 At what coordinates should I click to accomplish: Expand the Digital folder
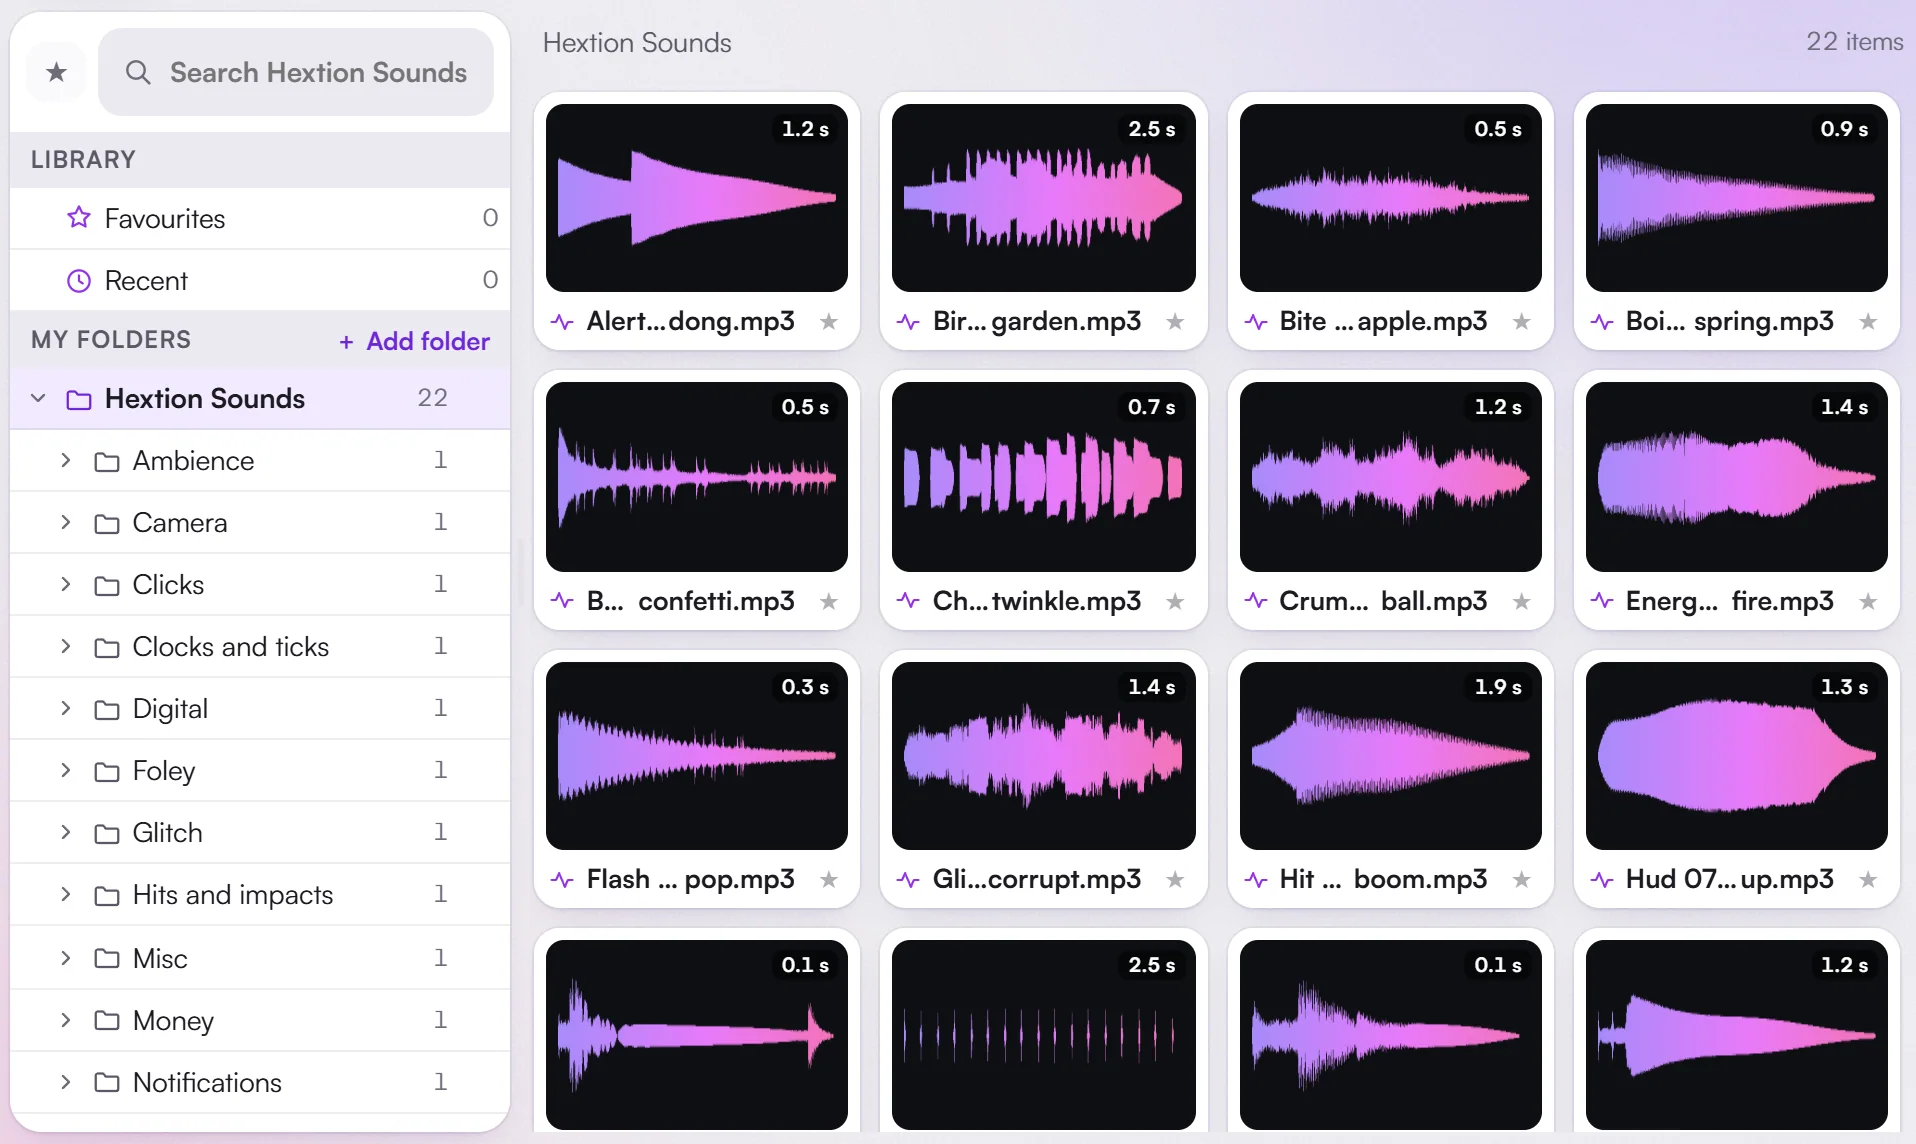click(x=66, y=708)
